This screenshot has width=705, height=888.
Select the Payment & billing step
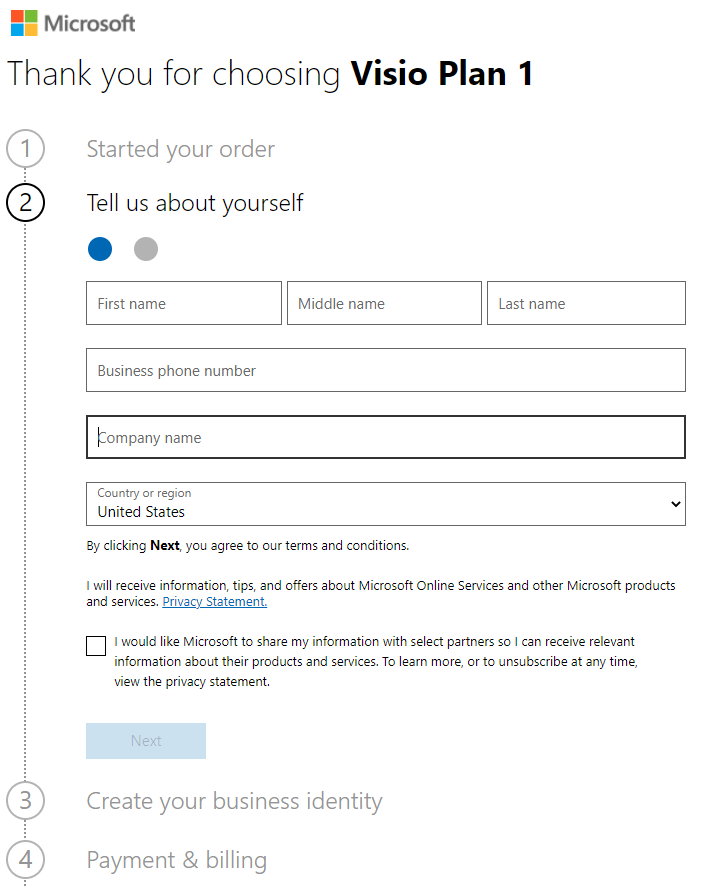[176, 860]
